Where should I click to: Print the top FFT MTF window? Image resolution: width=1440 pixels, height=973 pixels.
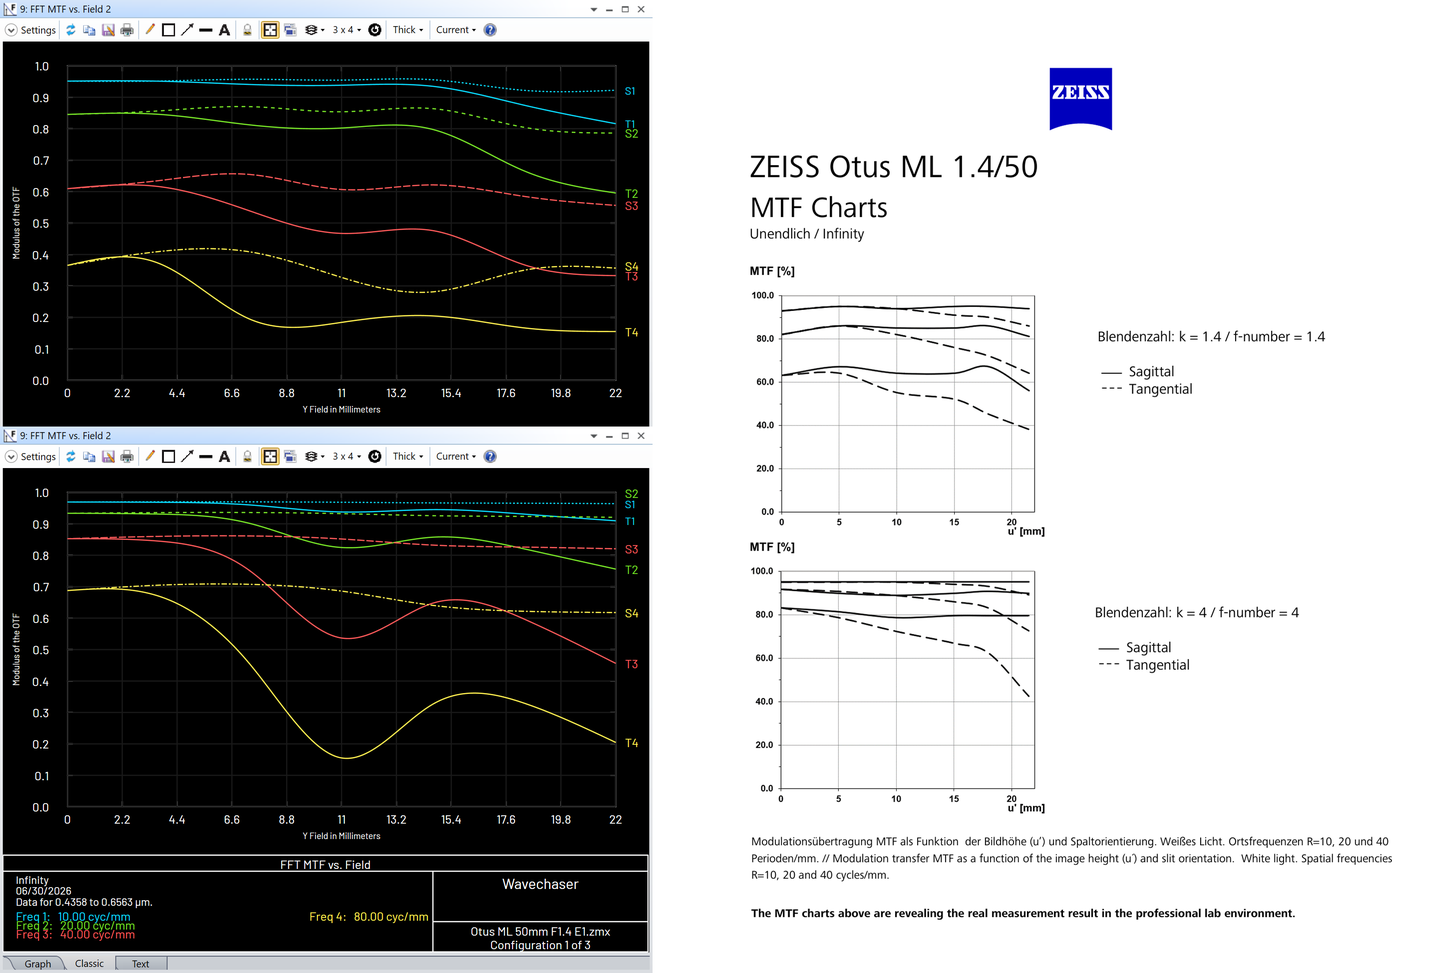[127, 30]
